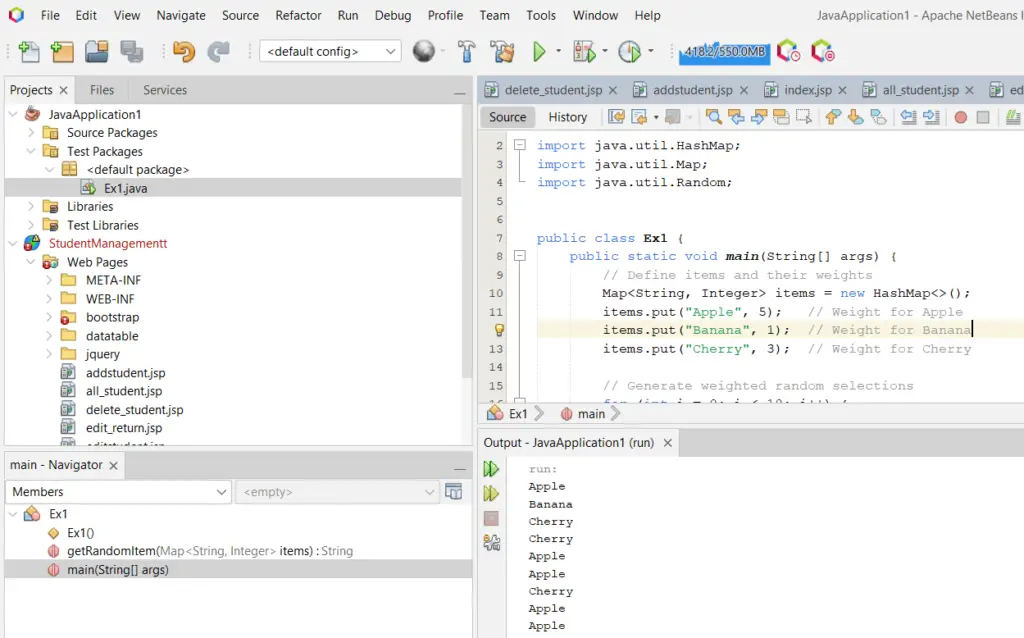
Task: Toggle a bookmark with editor toolbar icon
Action: (x=877, y=116)
